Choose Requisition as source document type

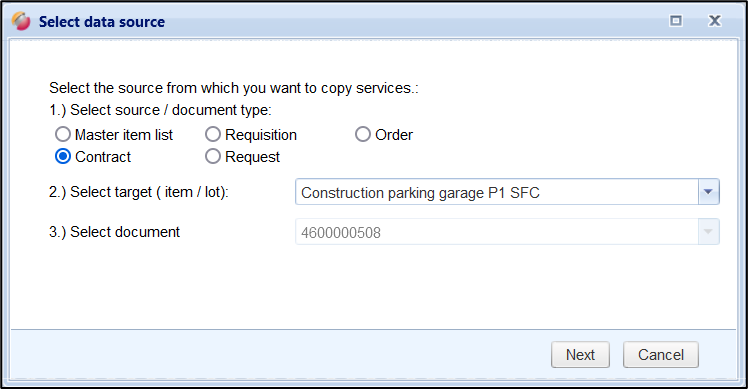pyautogui.click(x=213, y=135)
